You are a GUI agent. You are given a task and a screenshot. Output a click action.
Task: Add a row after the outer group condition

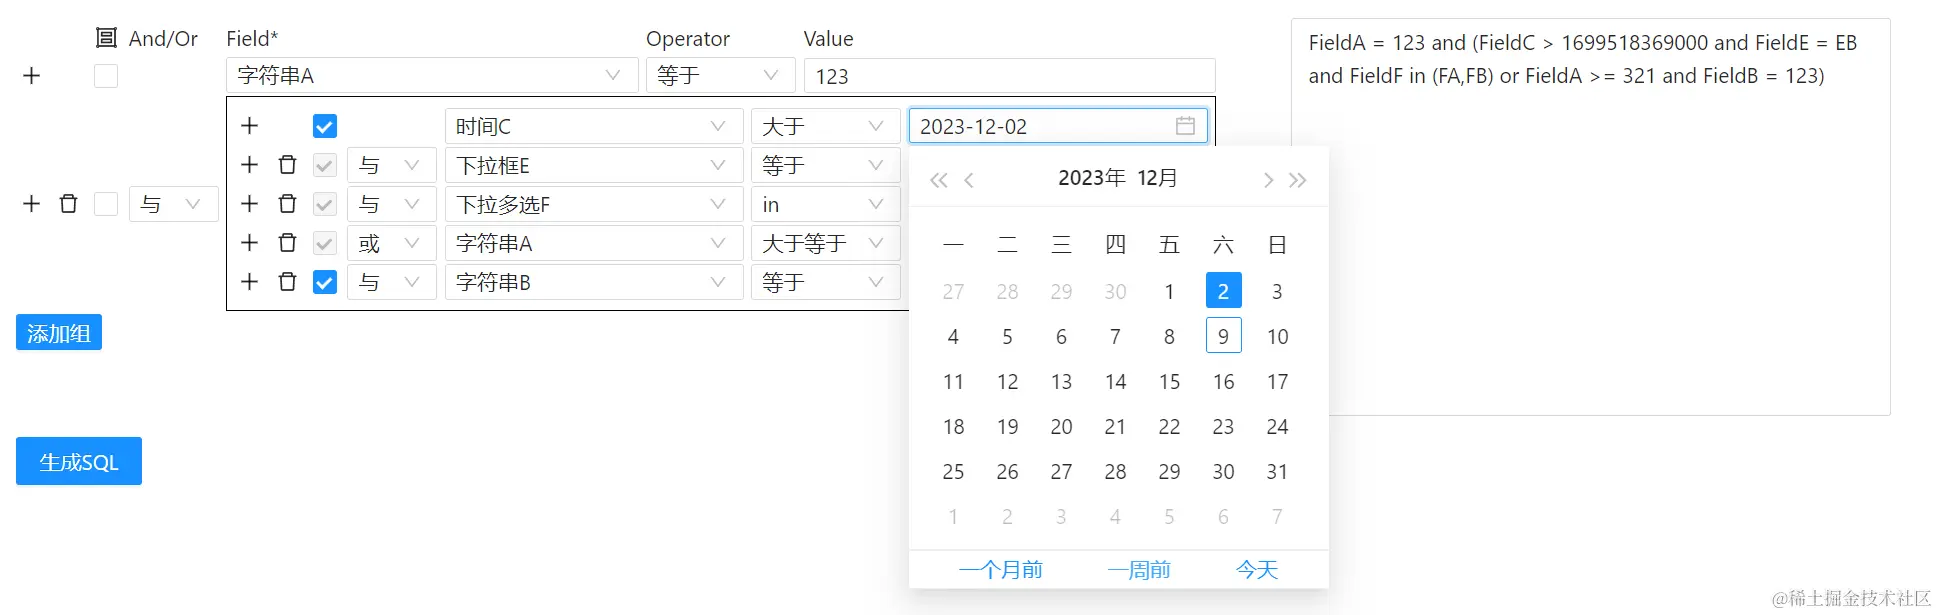(x=32, y=204)
